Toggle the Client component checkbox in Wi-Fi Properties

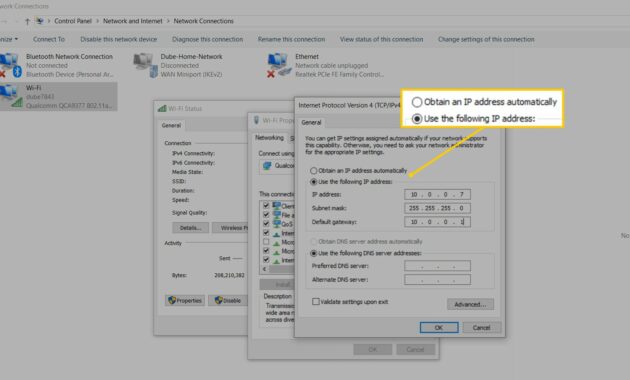tap(266, 205)
